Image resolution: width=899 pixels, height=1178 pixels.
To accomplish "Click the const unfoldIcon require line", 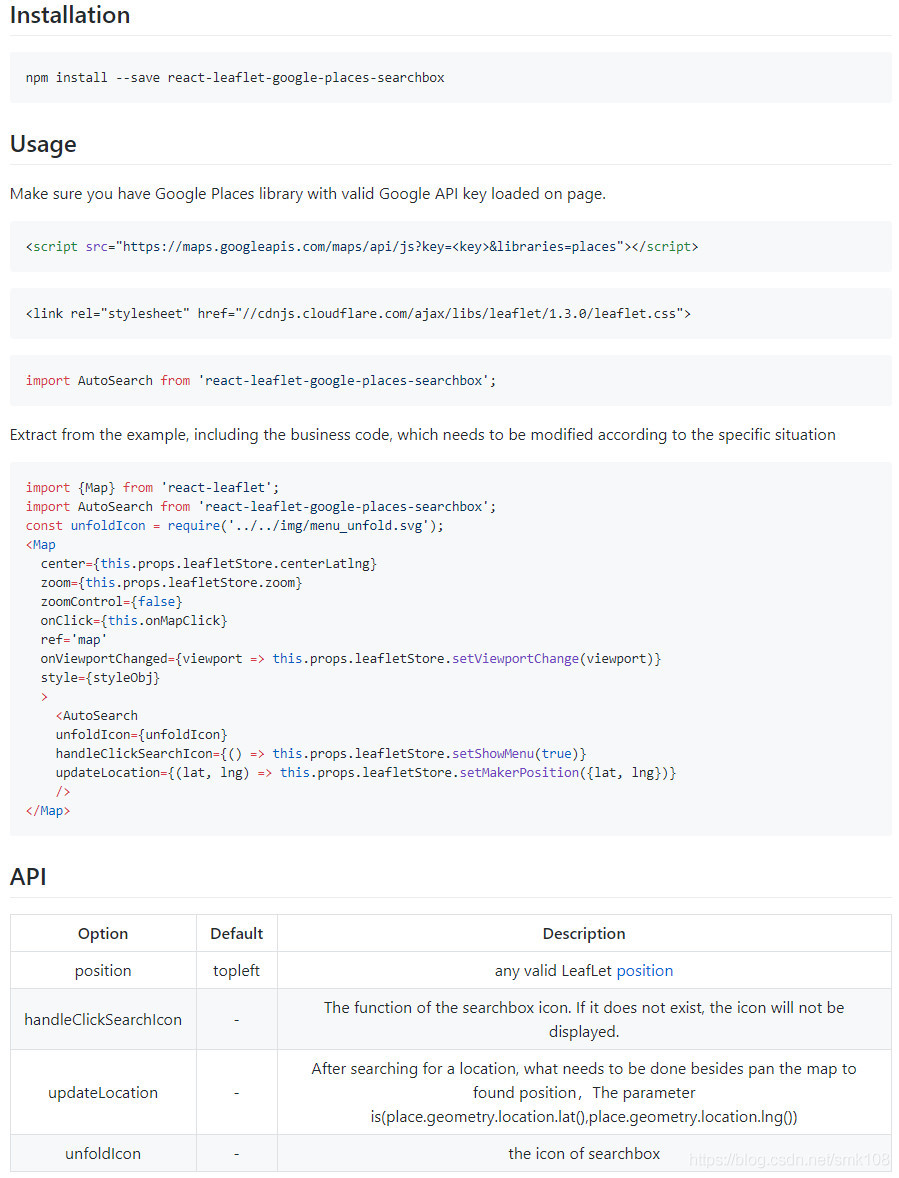I will coord(234,526).
